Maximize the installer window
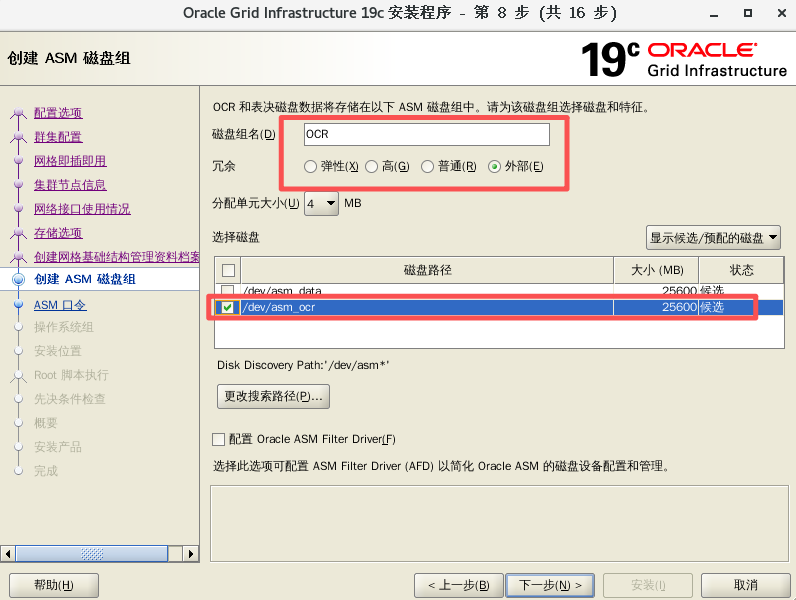 [748, 13]
